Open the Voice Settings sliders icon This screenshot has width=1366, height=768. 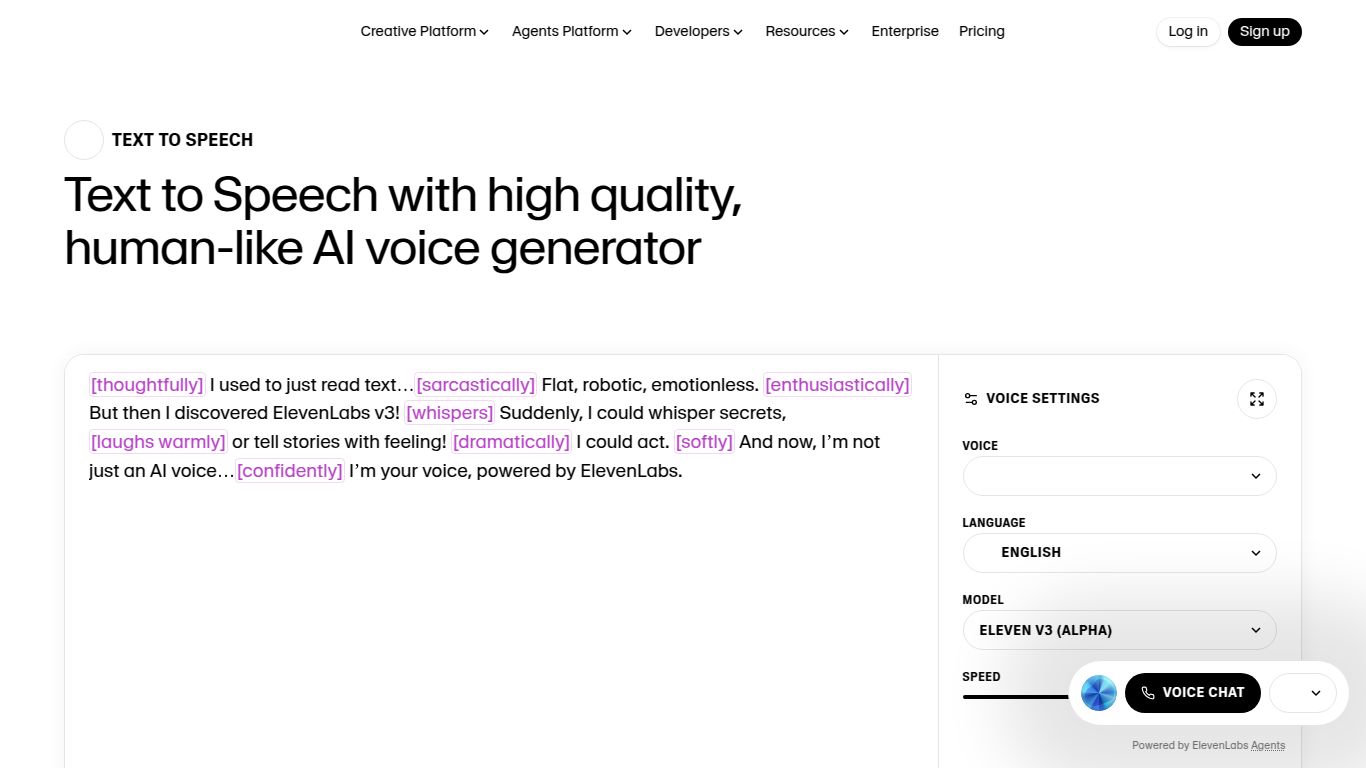[x=970, y=398]
